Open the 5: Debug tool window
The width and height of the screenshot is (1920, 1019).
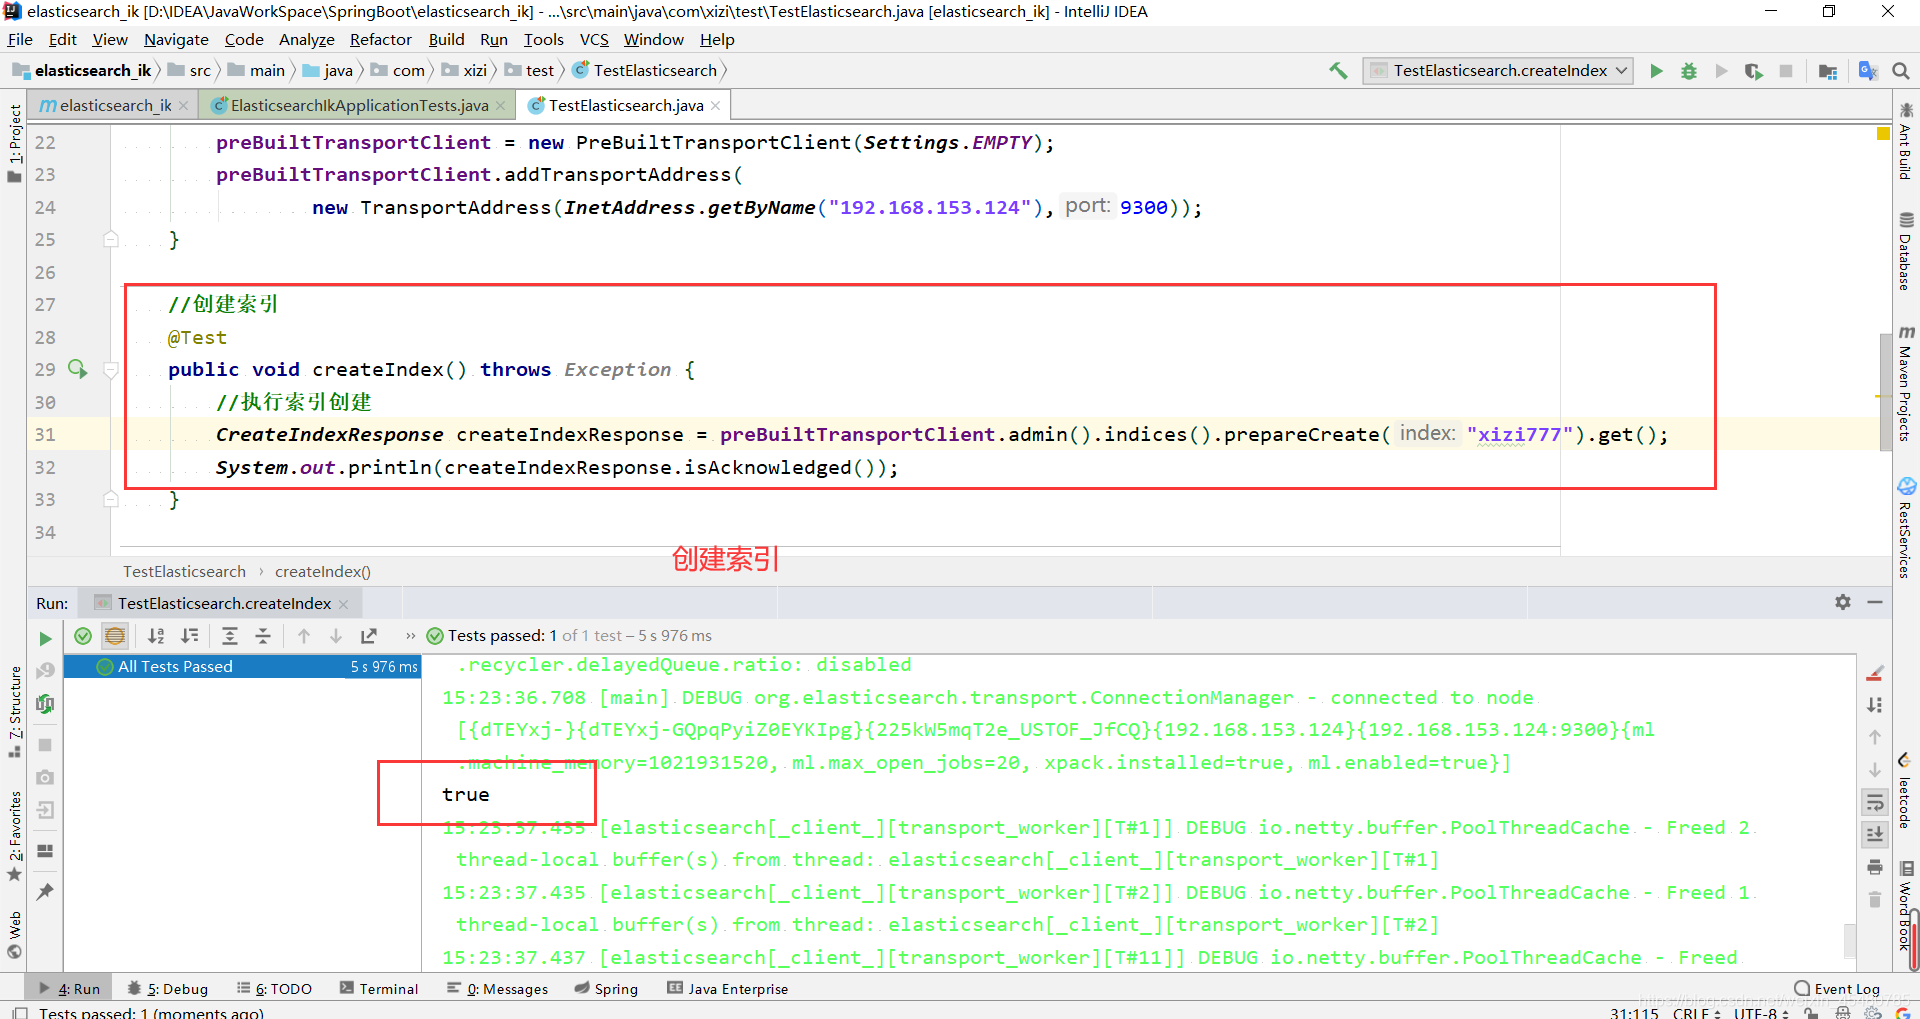pos(168,988)
